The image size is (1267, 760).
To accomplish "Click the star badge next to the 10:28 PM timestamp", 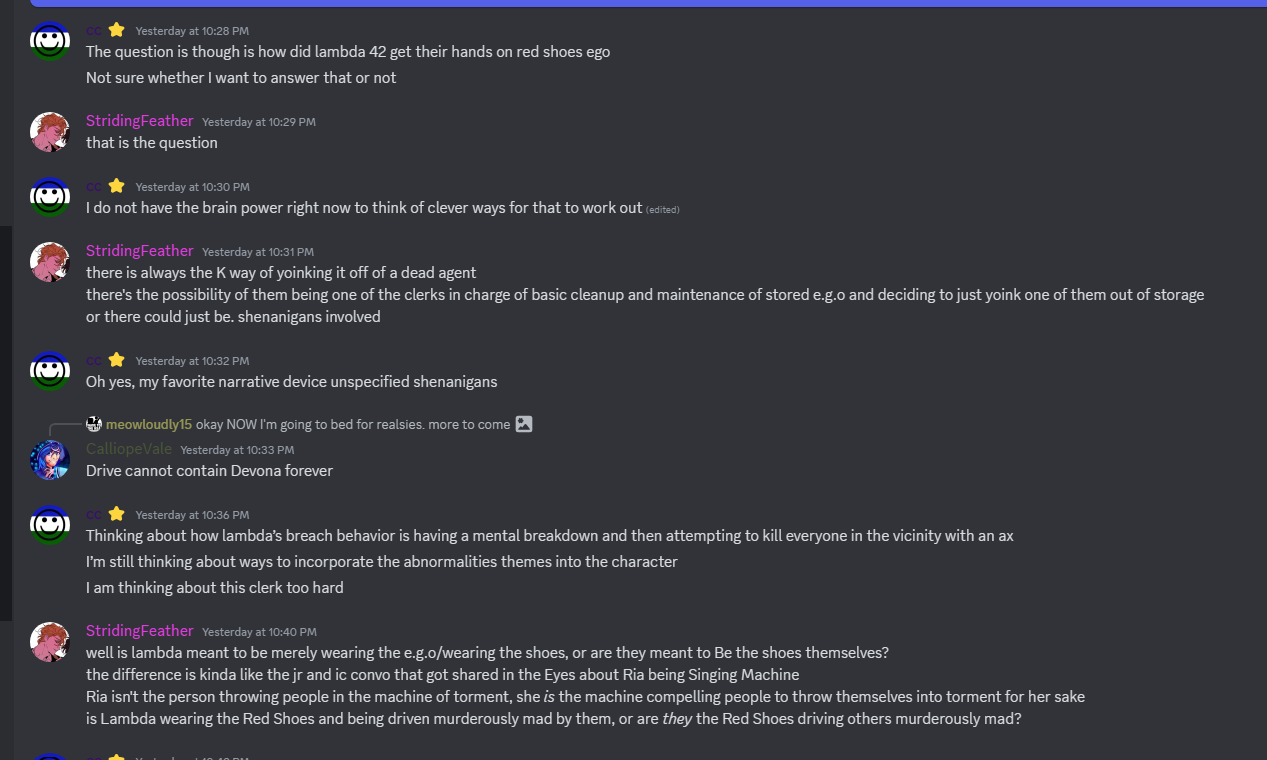I will click(x=116, y=30).
